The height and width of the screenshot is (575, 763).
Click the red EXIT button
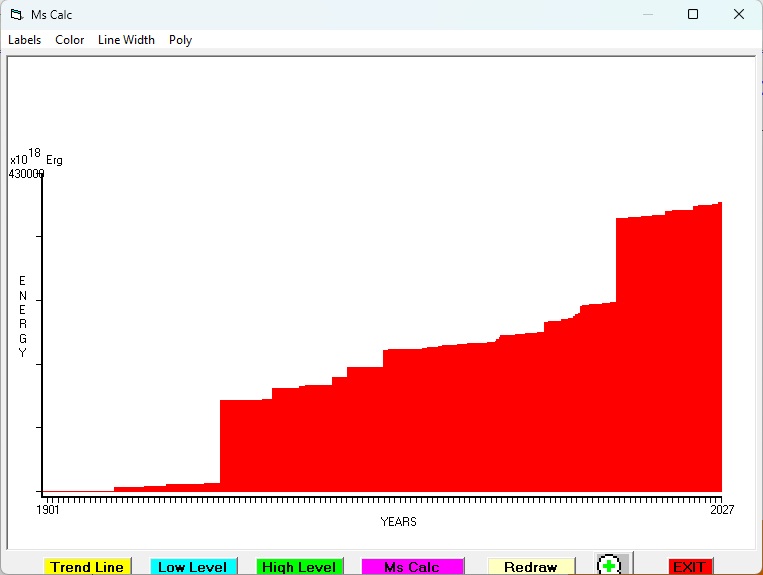tap(690, 567)
